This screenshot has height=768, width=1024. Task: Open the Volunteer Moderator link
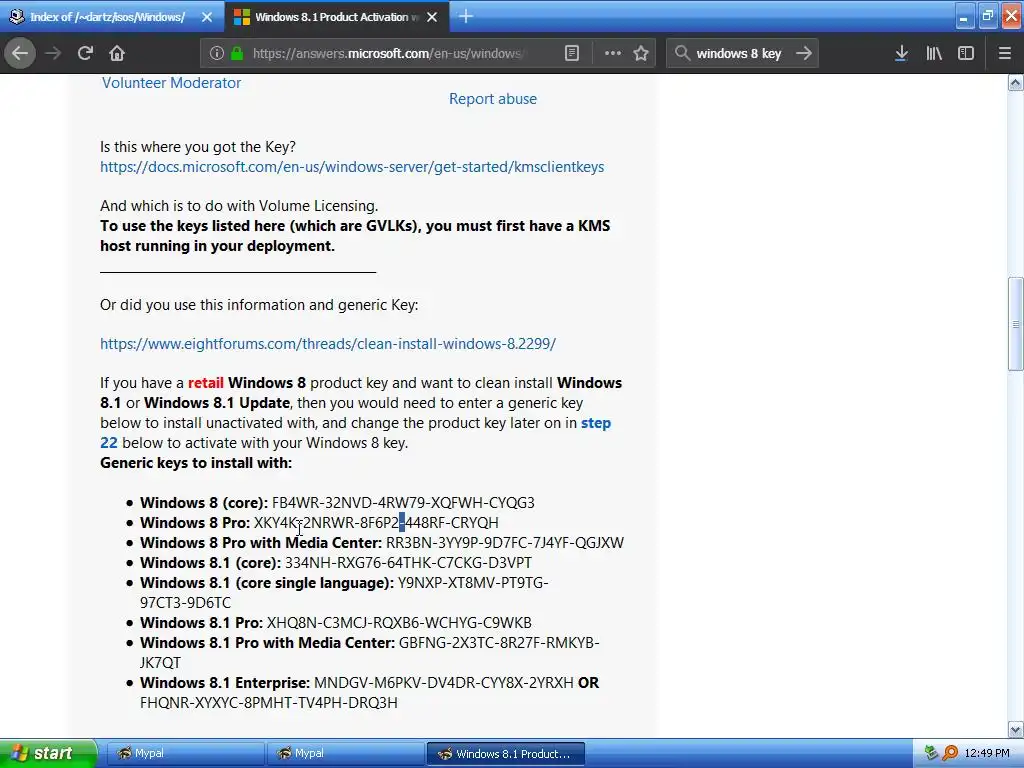(x=171, y=83)
